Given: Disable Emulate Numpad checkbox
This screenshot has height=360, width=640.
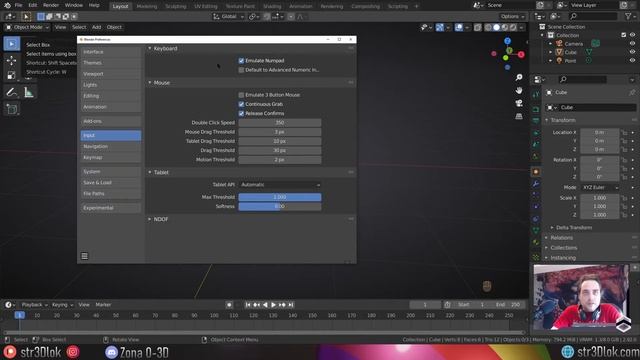Looking at the screenshot, I should (x=241, y=60).
